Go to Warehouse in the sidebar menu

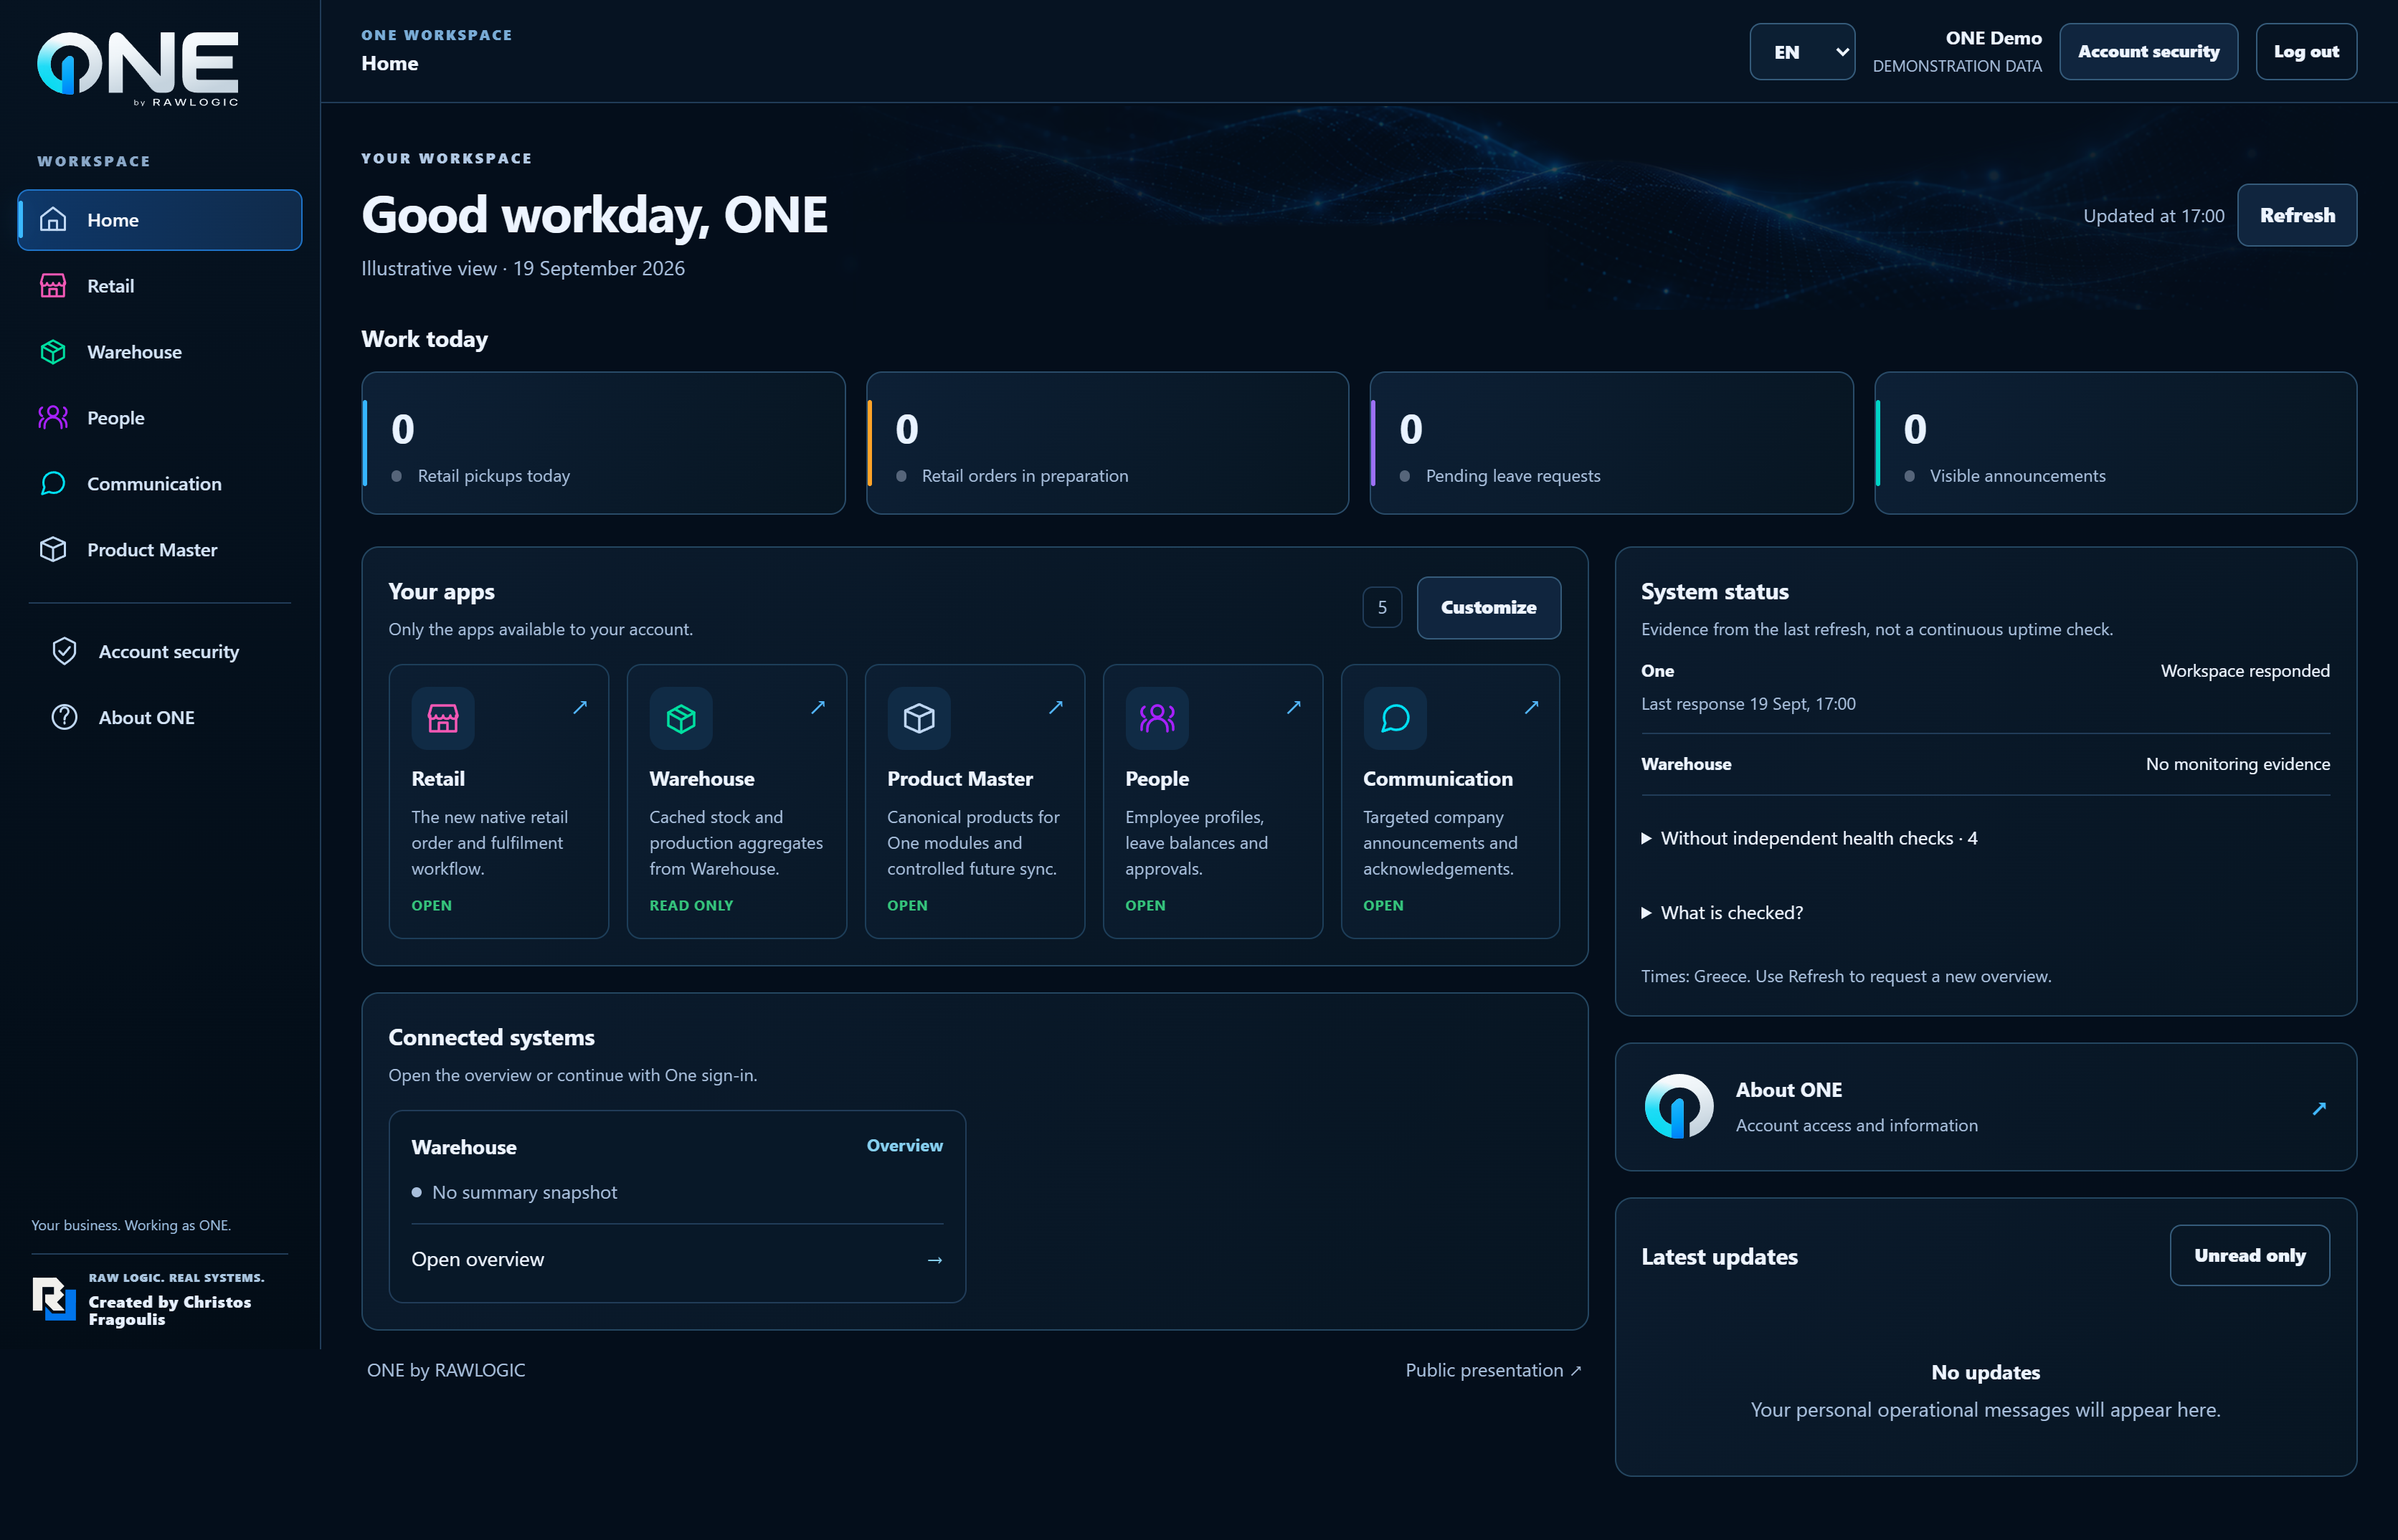(x=160, y=352)
